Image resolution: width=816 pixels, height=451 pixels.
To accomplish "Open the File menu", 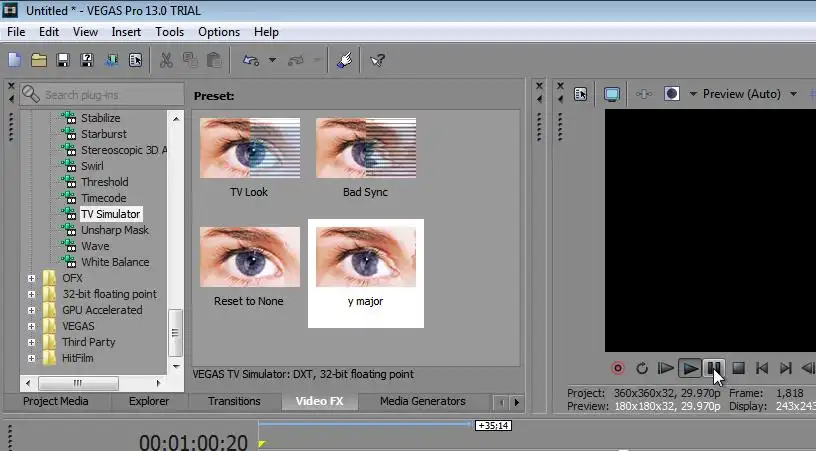I will (16, 32).
